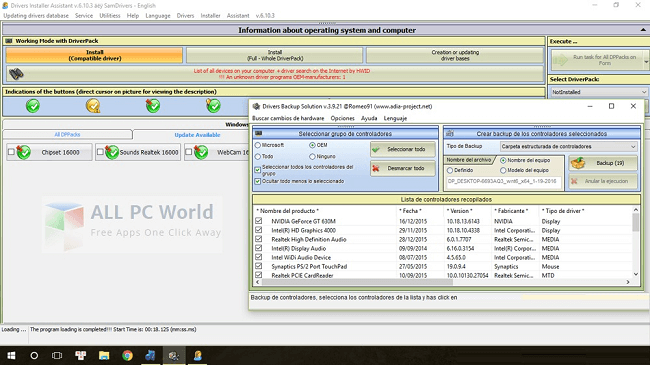Screen dimensions: 650x365
Task: Click Backup (19) button
Action: (603, 163)
